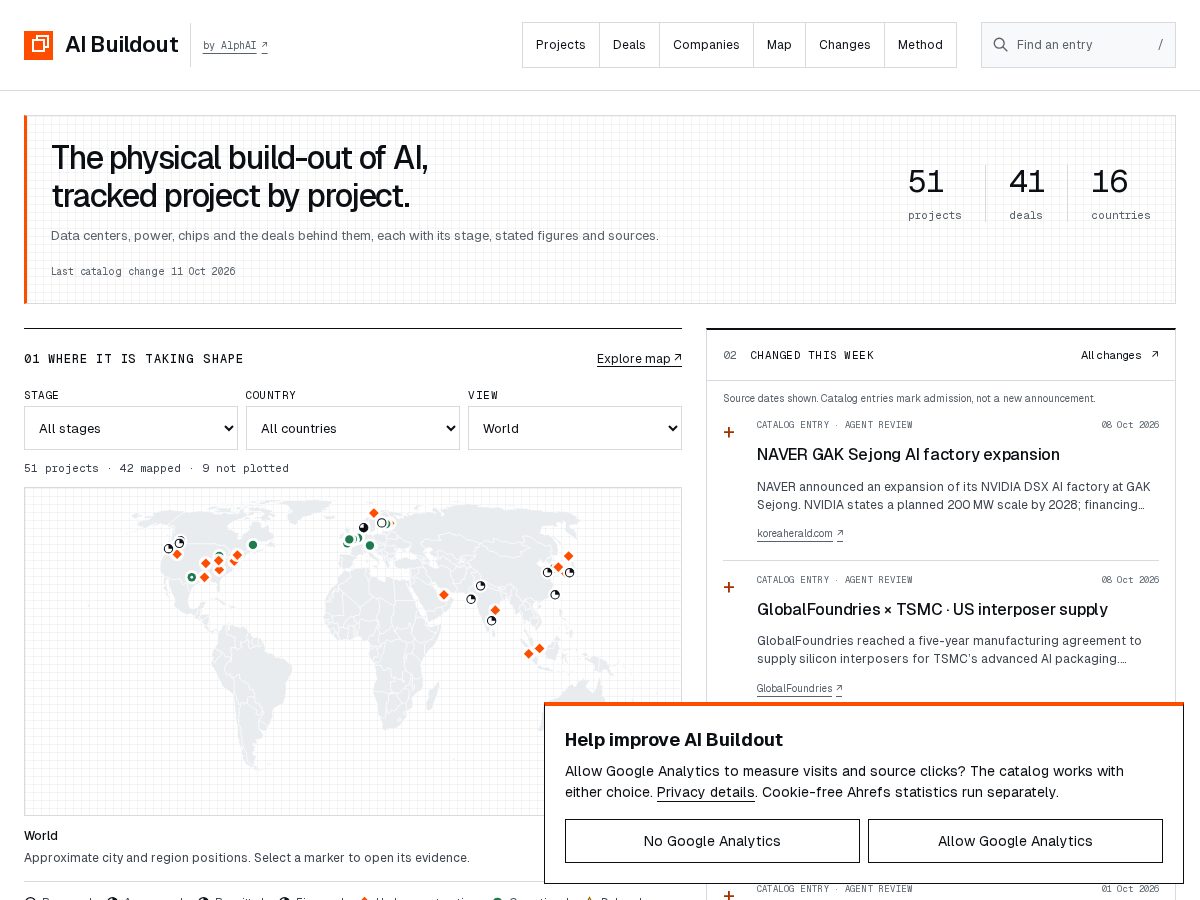Click the '51 projects' header statistic
This screenshot has height=900, width=1200.
tap(934, 194)
